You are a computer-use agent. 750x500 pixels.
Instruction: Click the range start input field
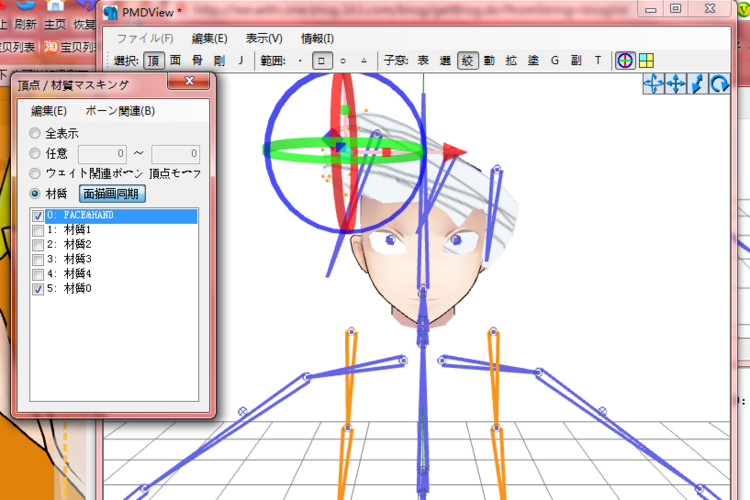coord(102,154)
